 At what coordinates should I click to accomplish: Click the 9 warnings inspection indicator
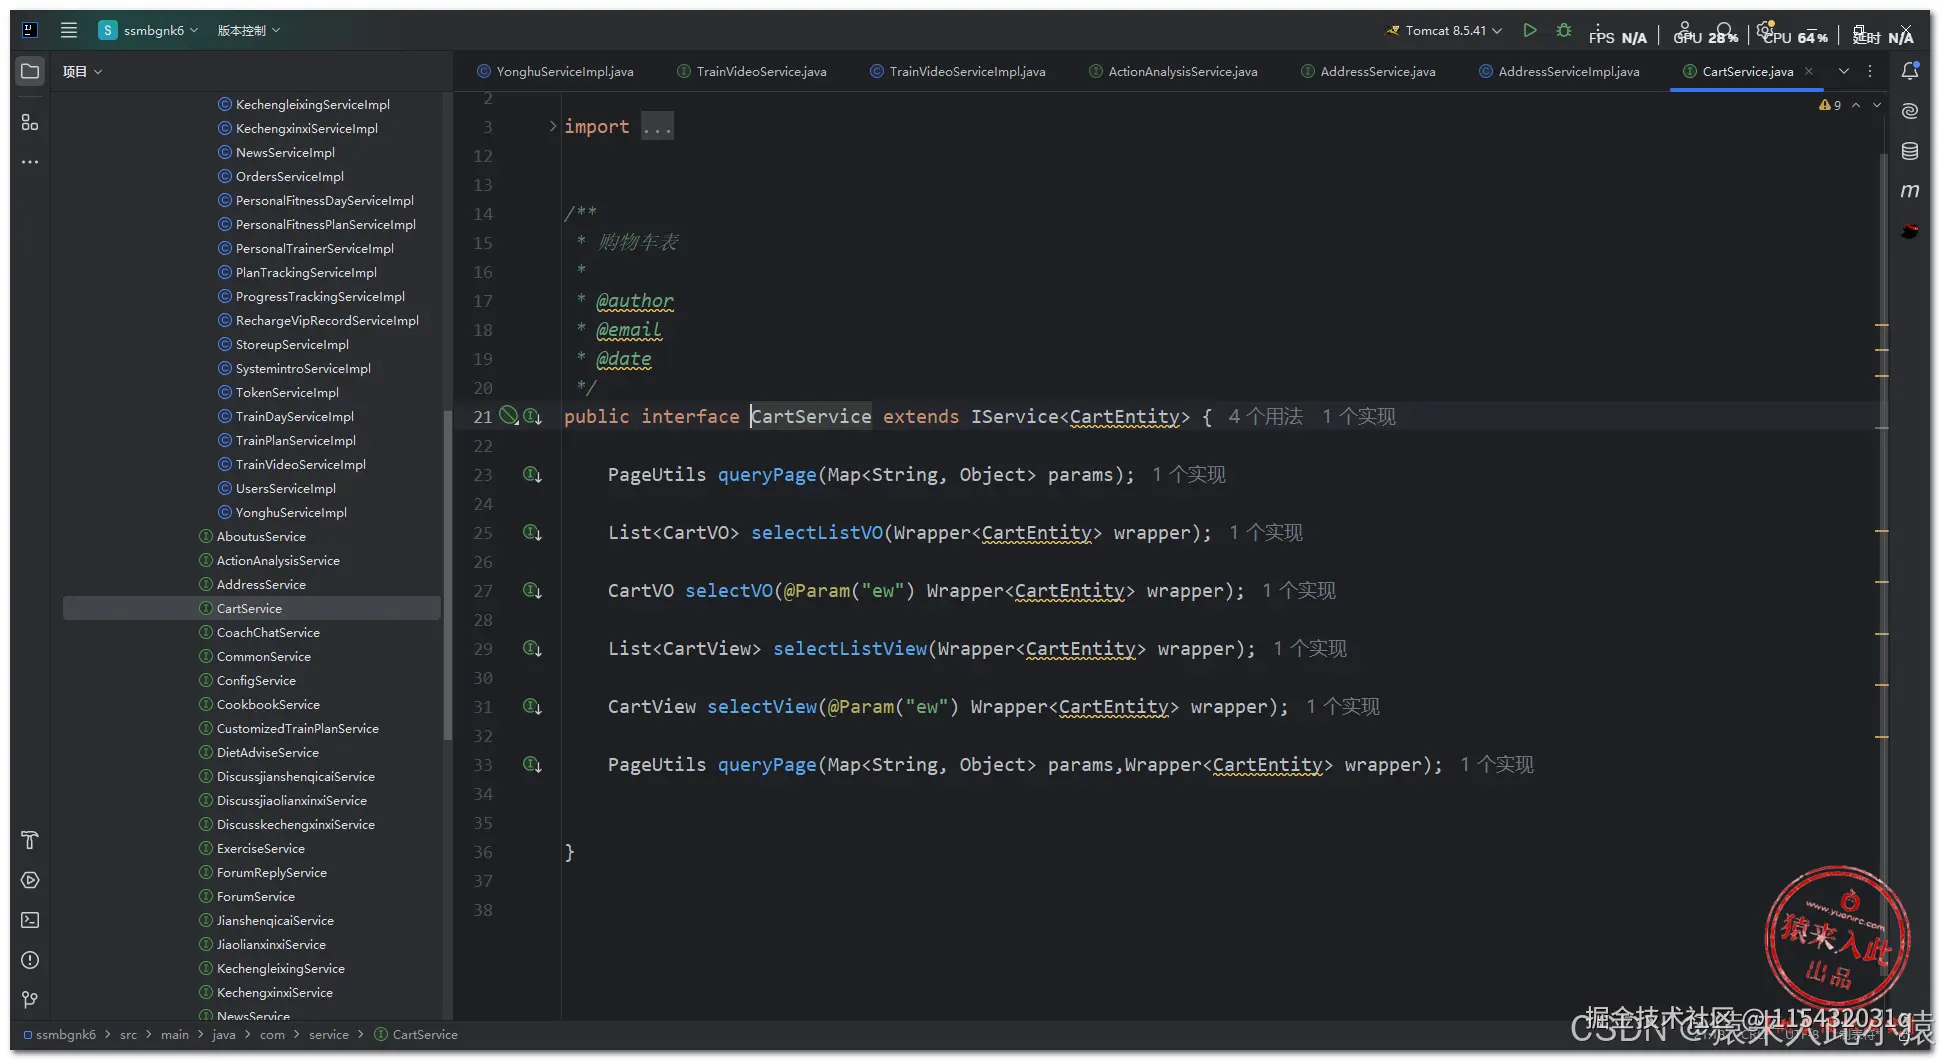(1830, 105)
